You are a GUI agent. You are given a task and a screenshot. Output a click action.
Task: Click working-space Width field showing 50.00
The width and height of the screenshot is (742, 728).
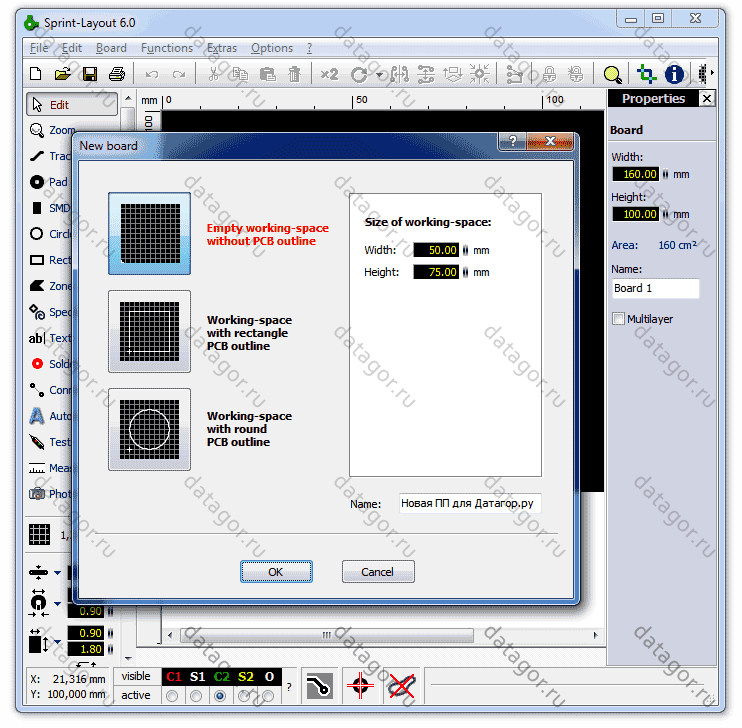(436, 250)
